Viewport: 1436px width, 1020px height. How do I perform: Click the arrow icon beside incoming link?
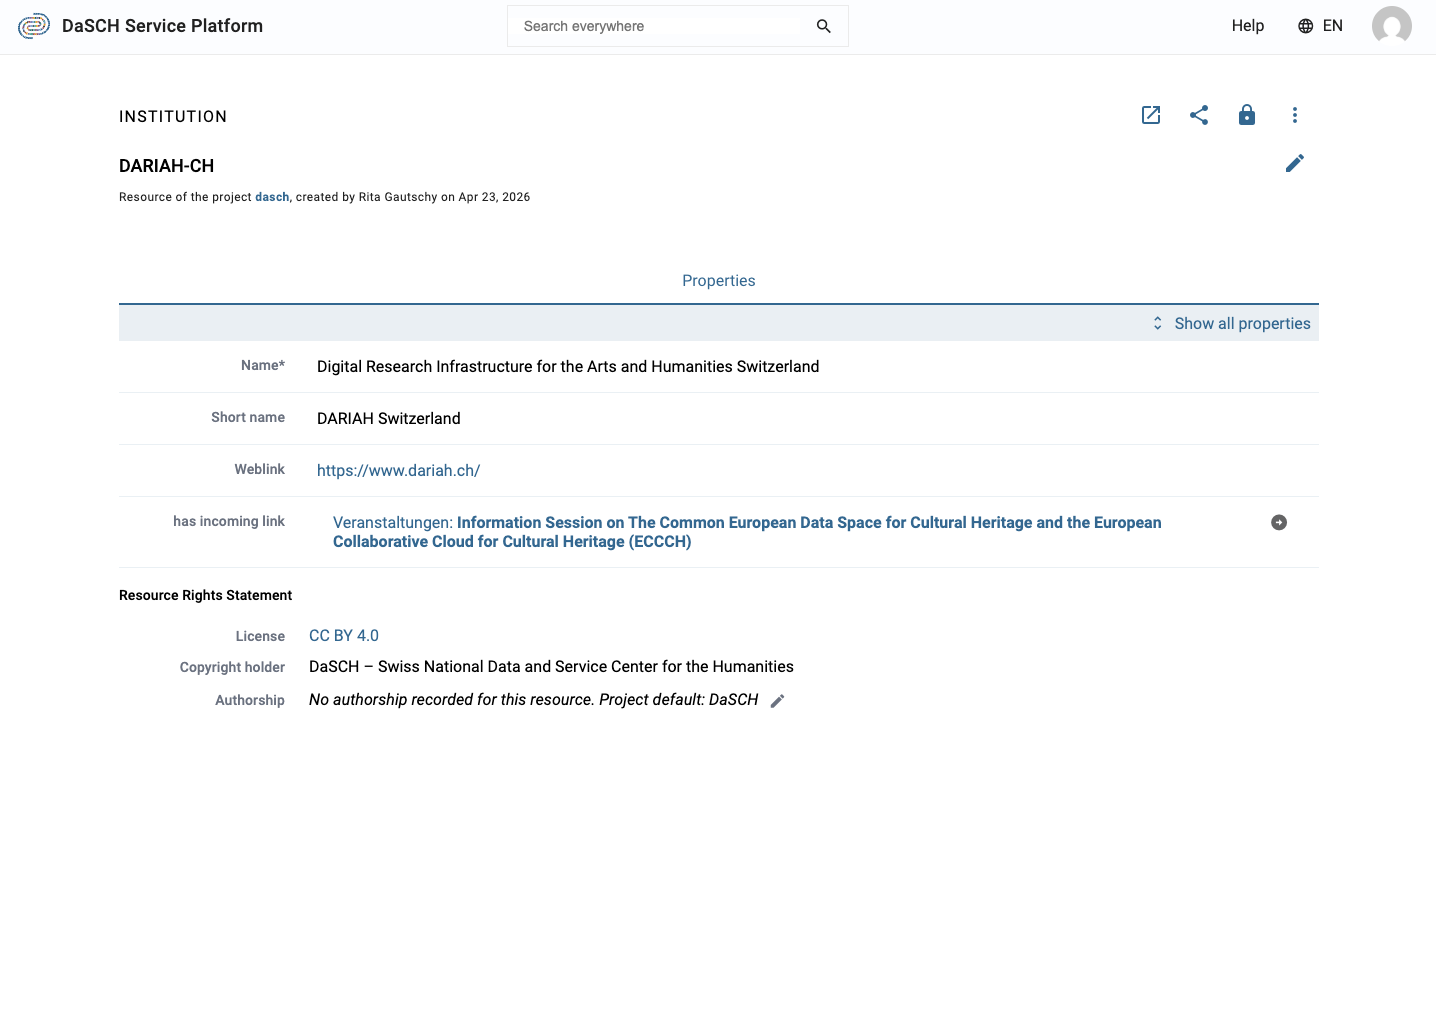(x=1279, y=523)
